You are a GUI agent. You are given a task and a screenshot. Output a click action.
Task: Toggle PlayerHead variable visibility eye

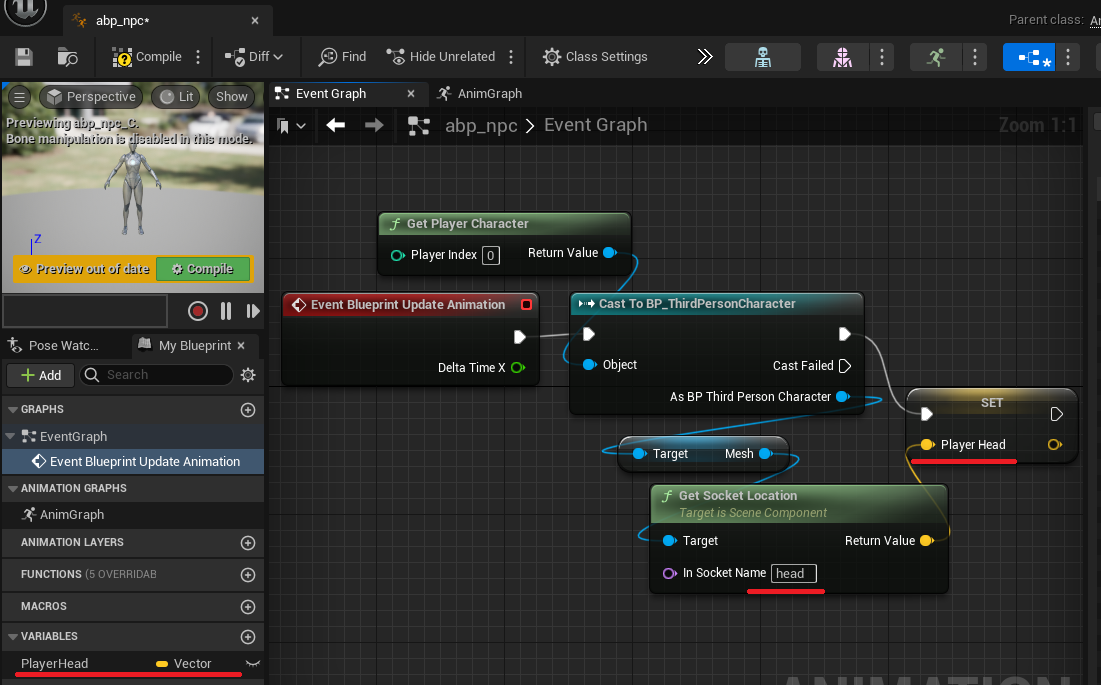tap(253, 663)
